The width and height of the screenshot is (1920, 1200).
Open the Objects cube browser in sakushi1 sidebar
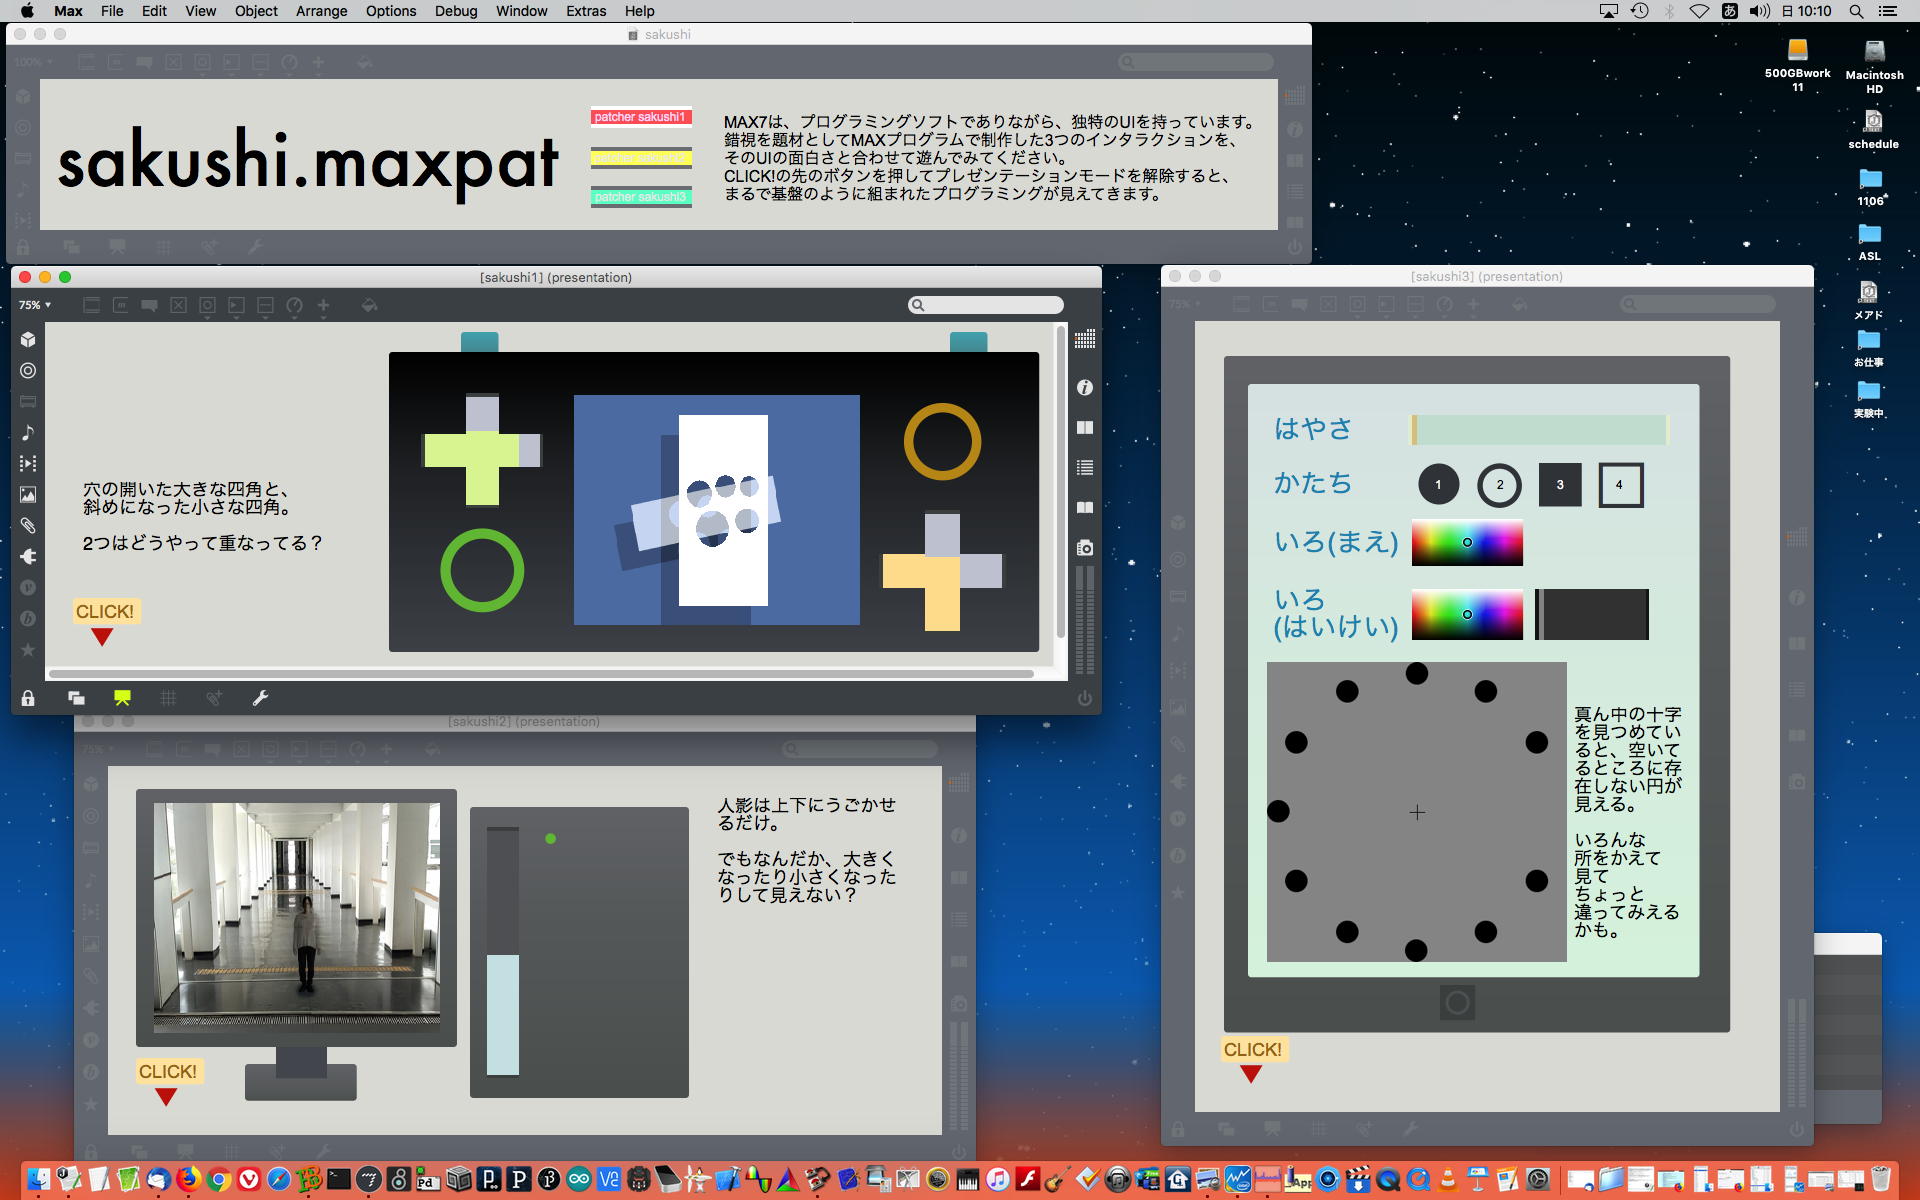pos(28,339)
